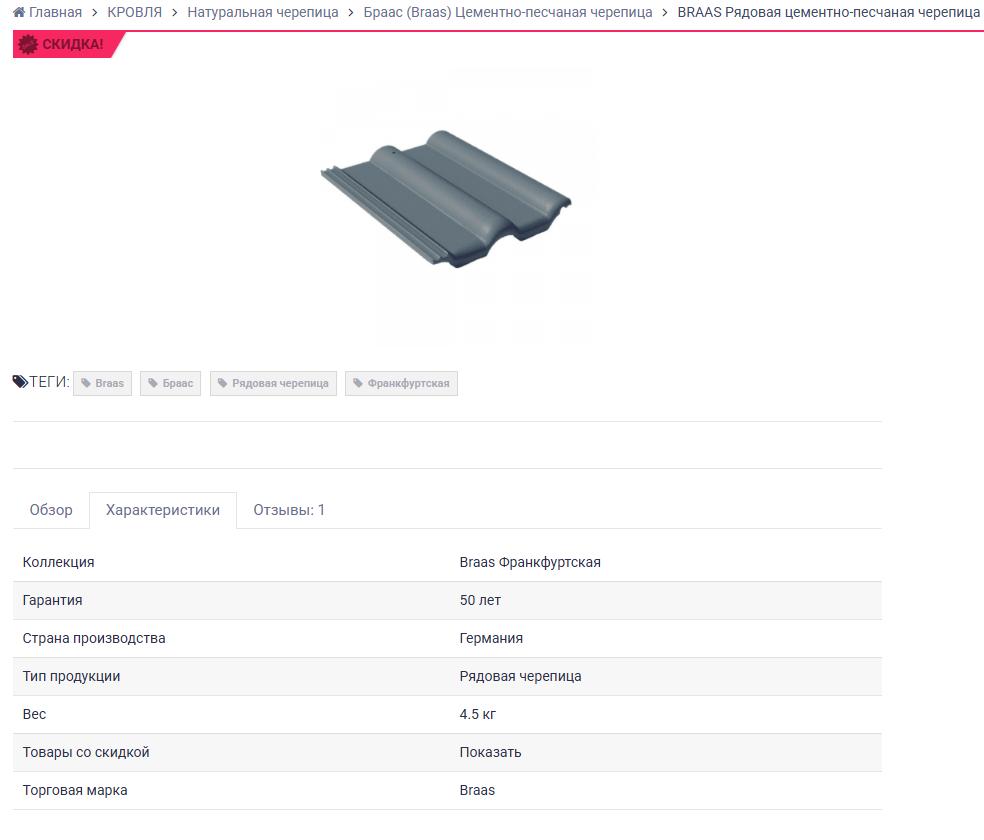Navigate to Натуральная черепица breadcrumb
This screenshot has width=984, height=840.
point(263,12)
